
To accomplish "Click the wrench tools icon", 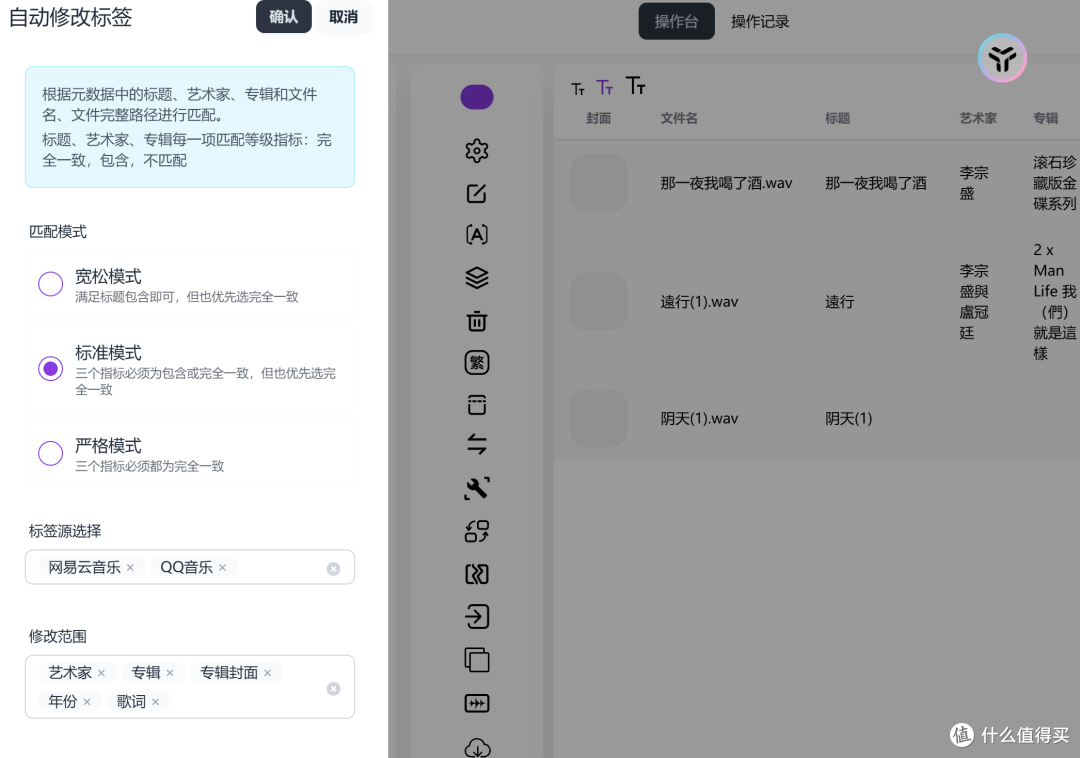I will click(x=477, y=488).
